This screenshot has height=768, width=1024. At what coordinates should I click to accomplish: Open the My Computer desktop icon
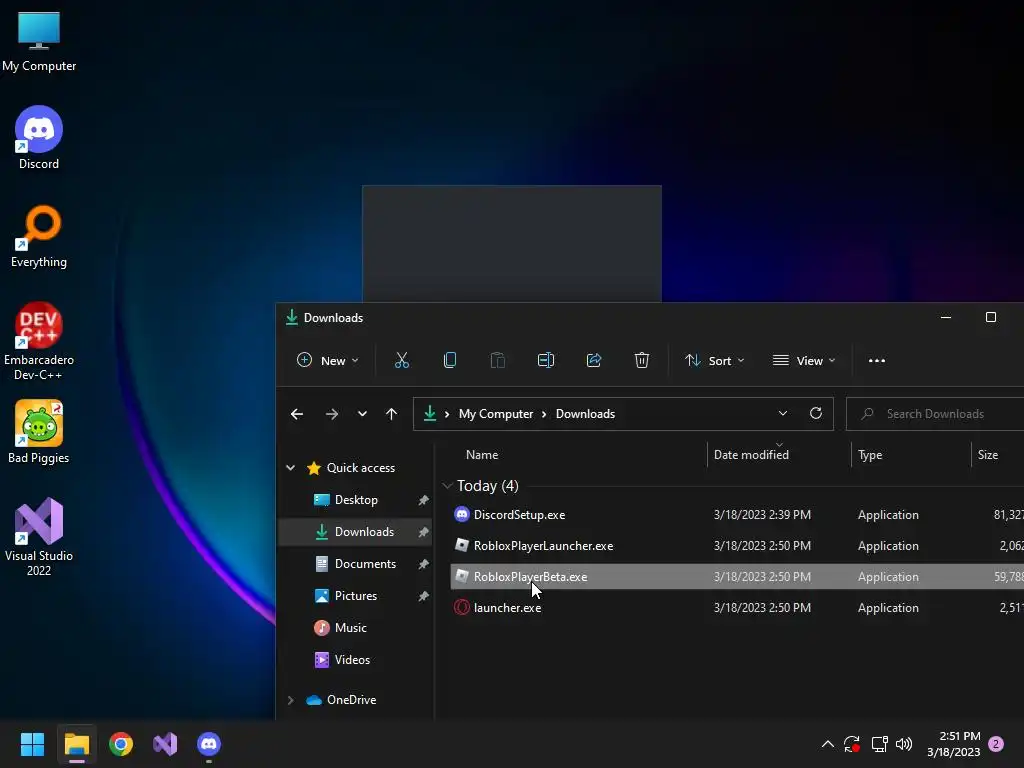pyautogui.click(x=39, y=40)
